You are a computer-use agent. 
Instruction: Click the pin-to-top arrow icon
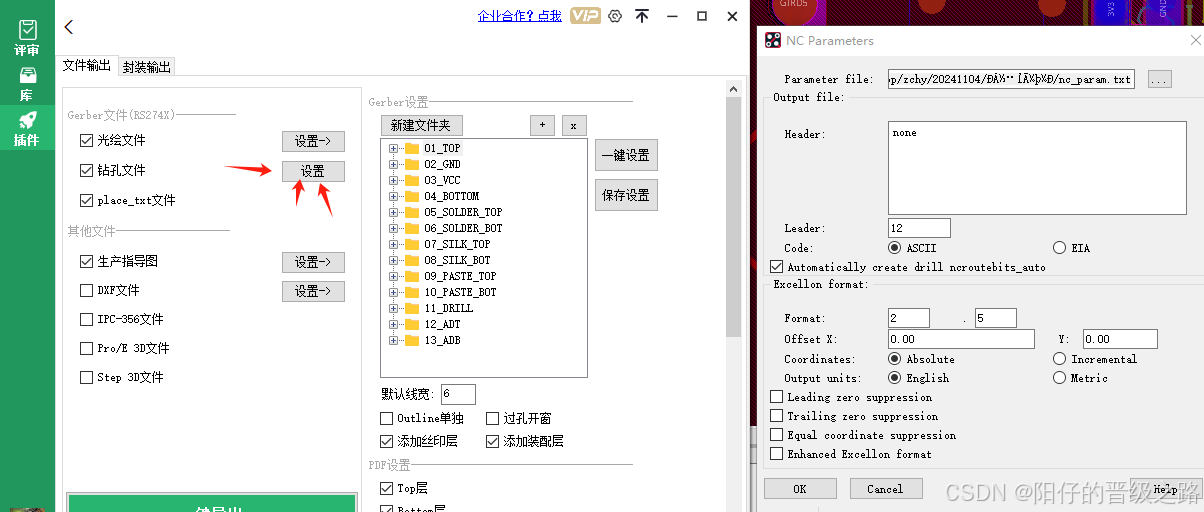click(642, 16)
